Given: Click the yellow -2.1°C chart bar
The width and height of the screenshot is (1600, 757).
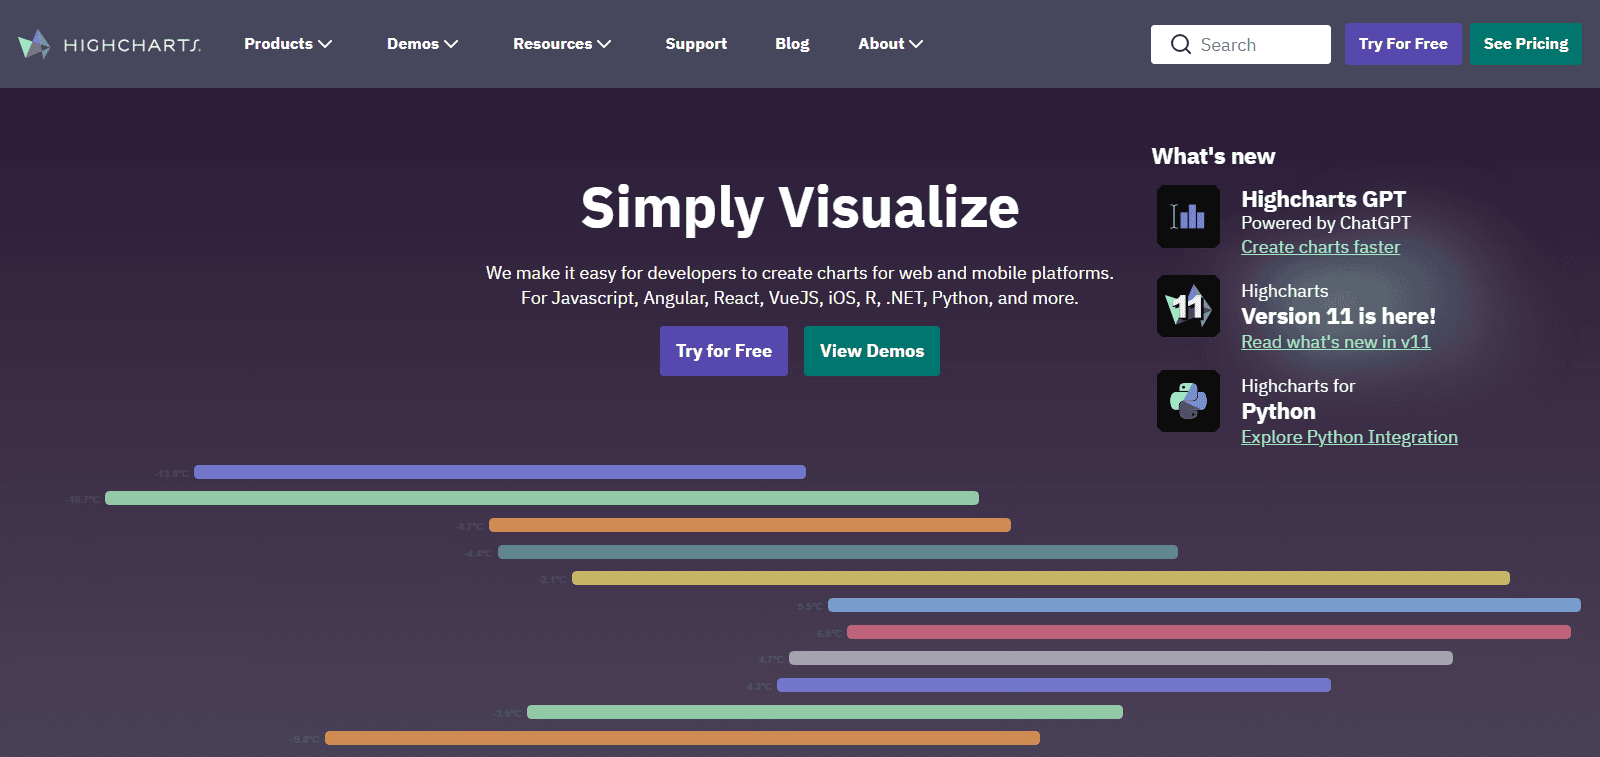Looking at the screenshot, I should [1040, 578].
